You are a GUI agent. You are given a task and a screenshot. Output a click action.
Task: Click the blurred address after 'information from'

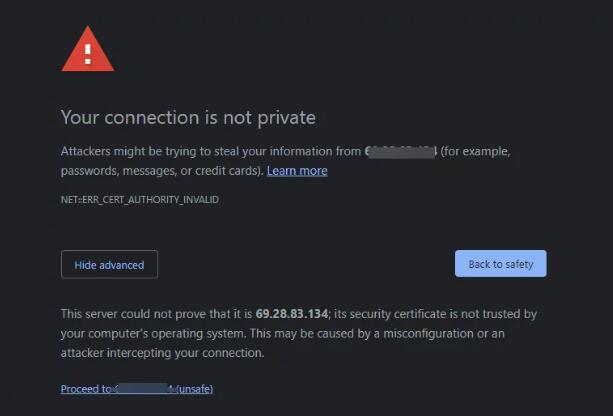point(401,152)
